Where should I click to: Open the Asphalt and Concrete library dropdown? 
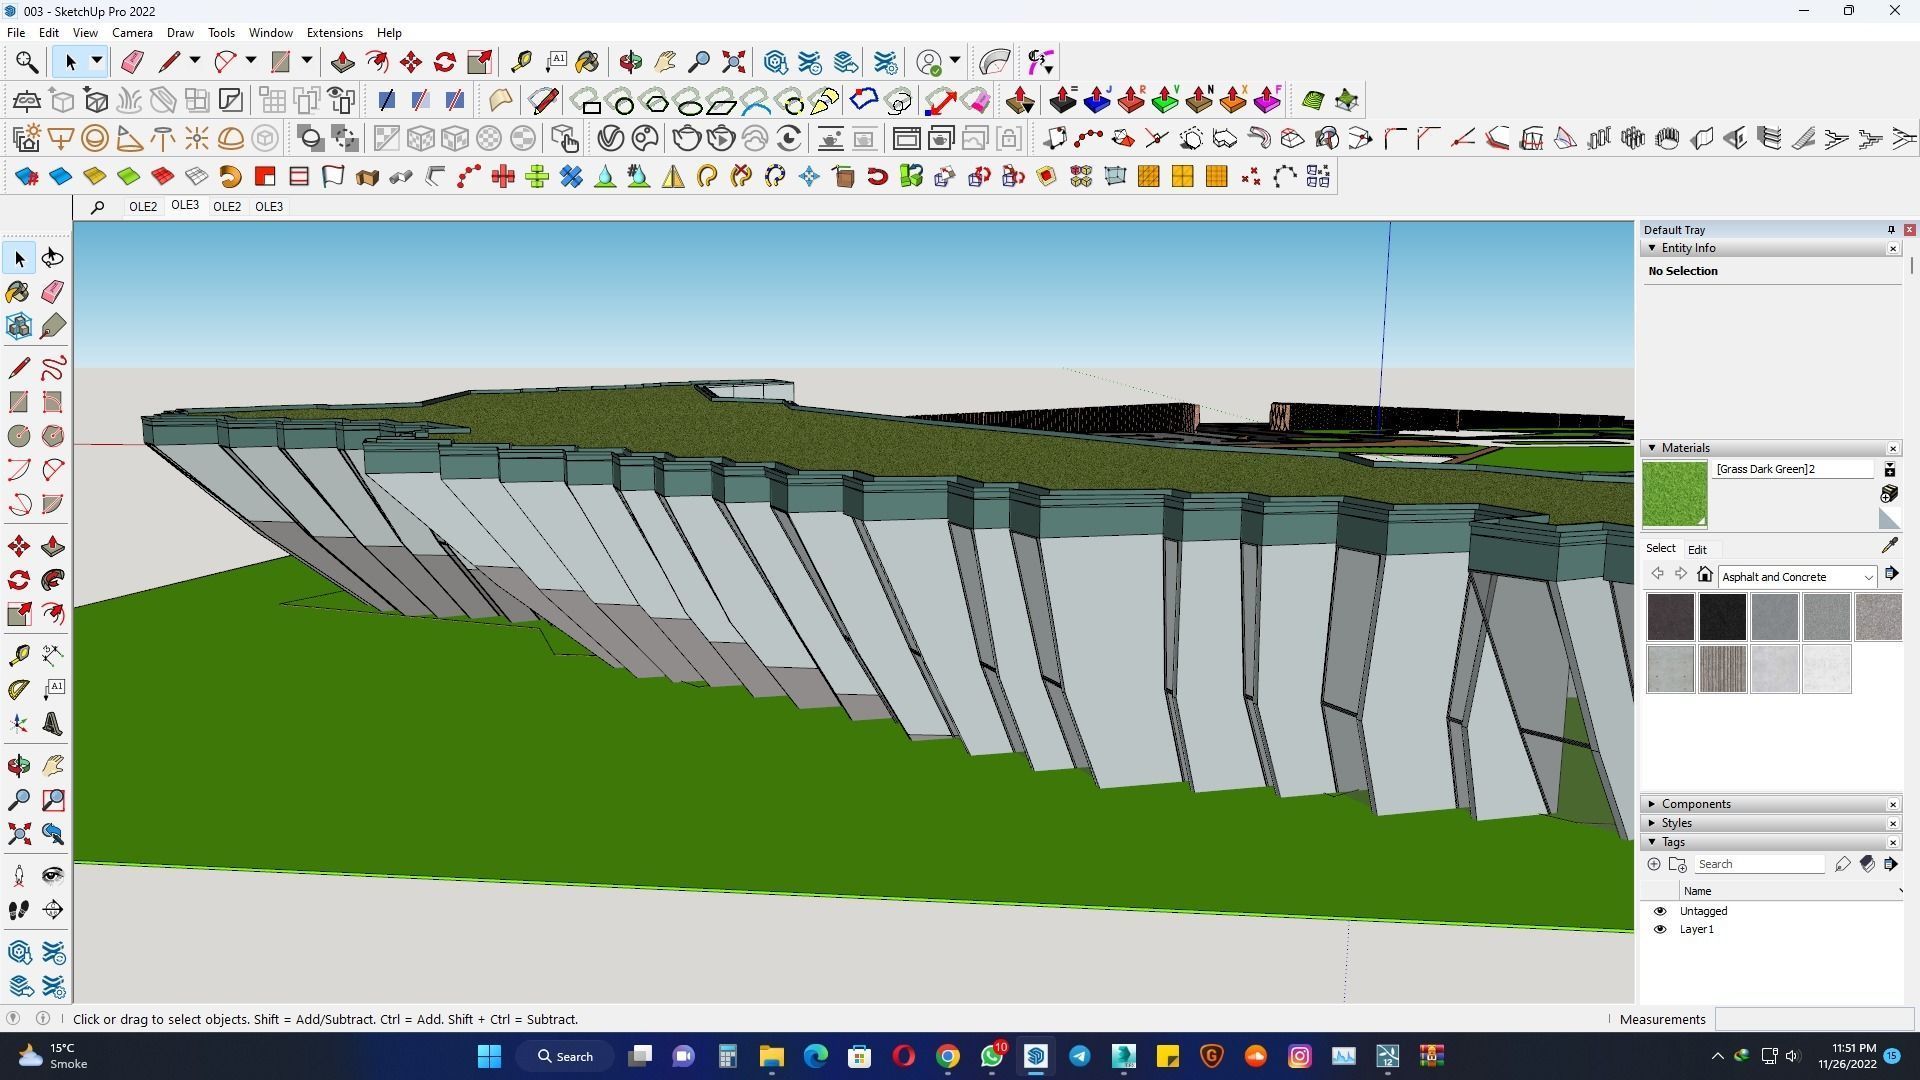click(x=1867, y=577)
